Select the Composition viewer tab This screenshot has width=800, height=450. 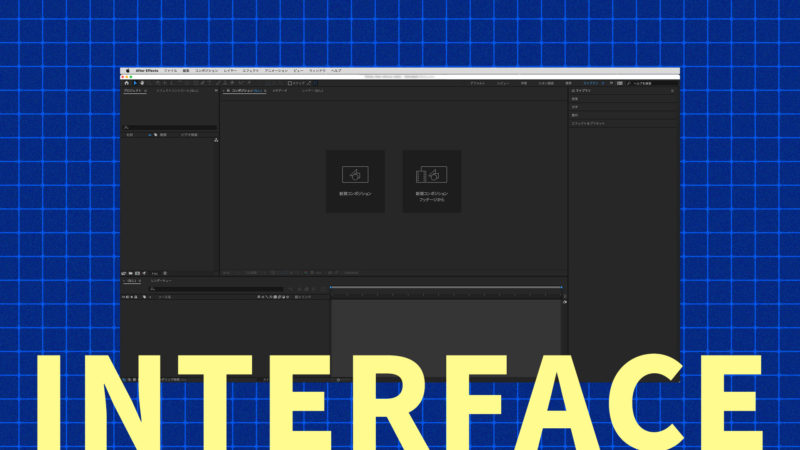[247, 91]
